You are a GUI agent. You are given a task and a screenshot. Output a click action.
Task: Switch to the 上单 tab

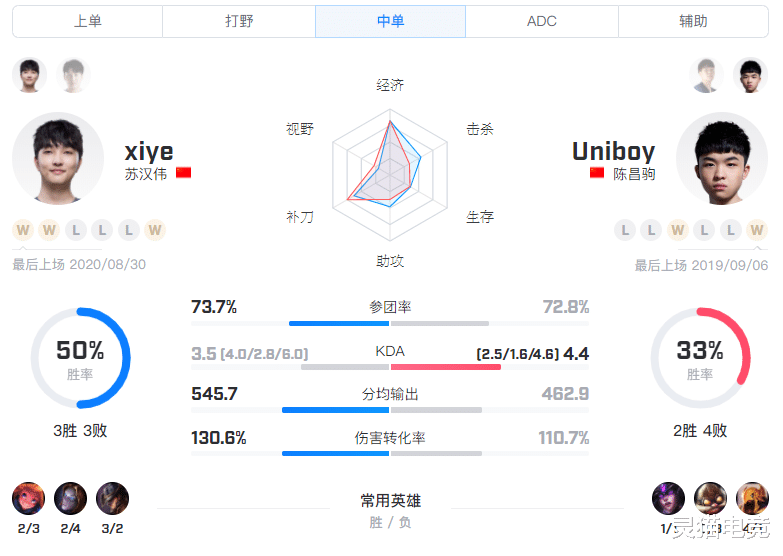[87, 21]
